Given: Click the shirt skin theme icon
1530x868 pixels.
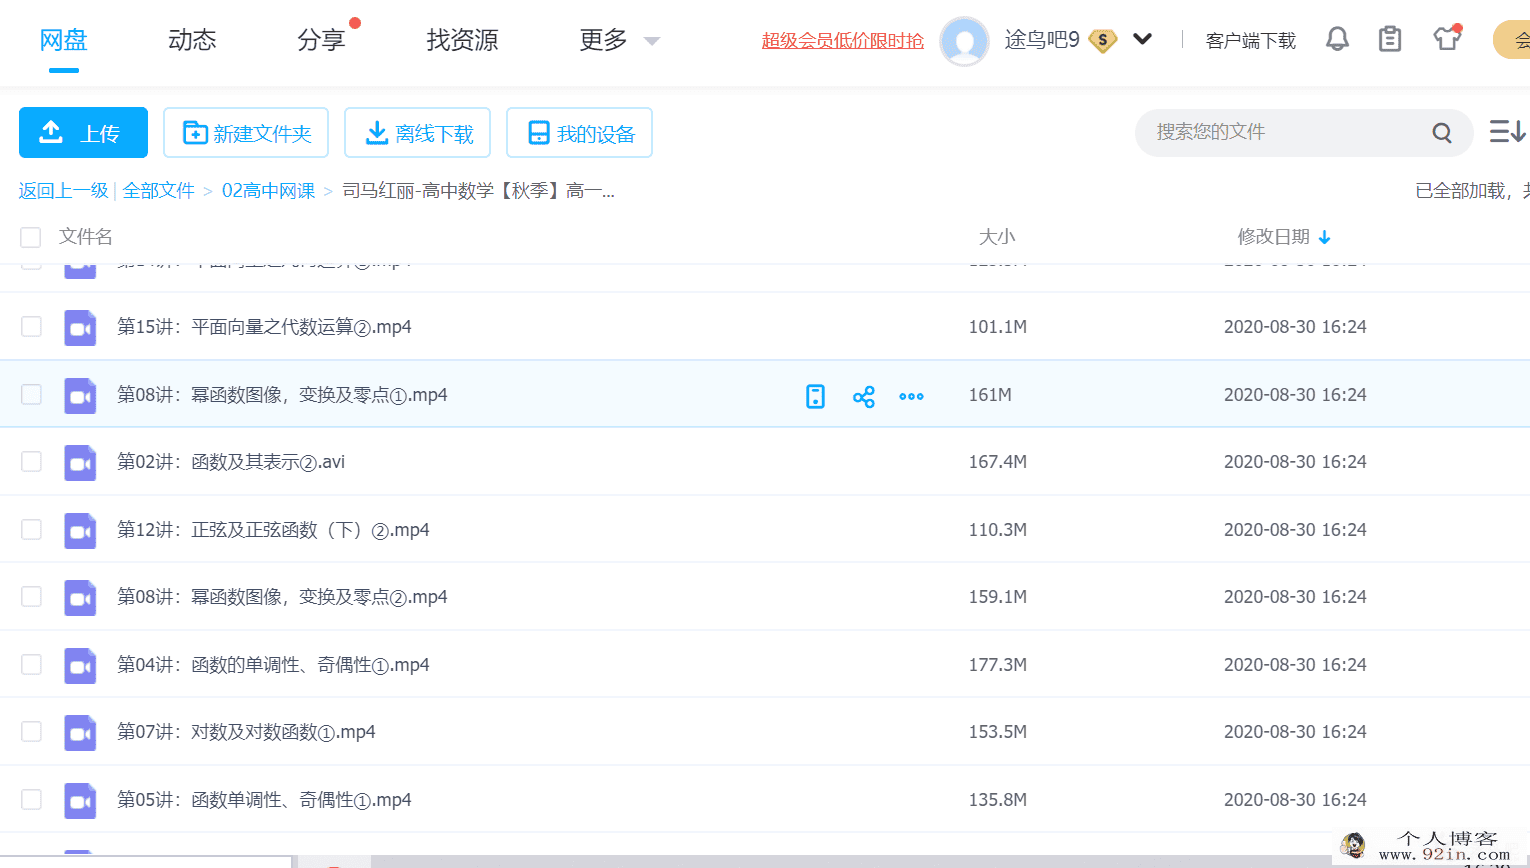Looking at the screenshot, I should [1447, 39].
